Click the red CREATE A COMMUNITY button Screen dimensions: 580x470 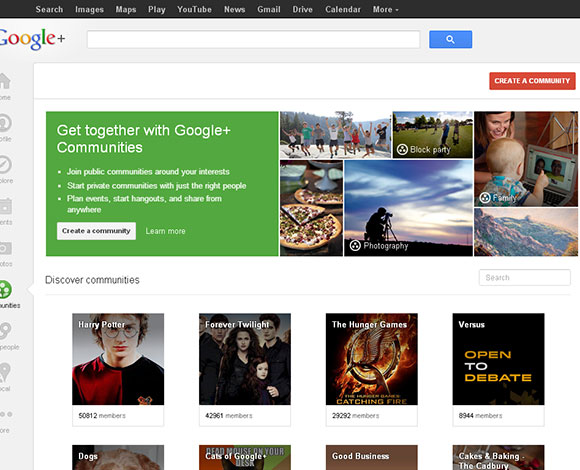(x=532, y=81)
